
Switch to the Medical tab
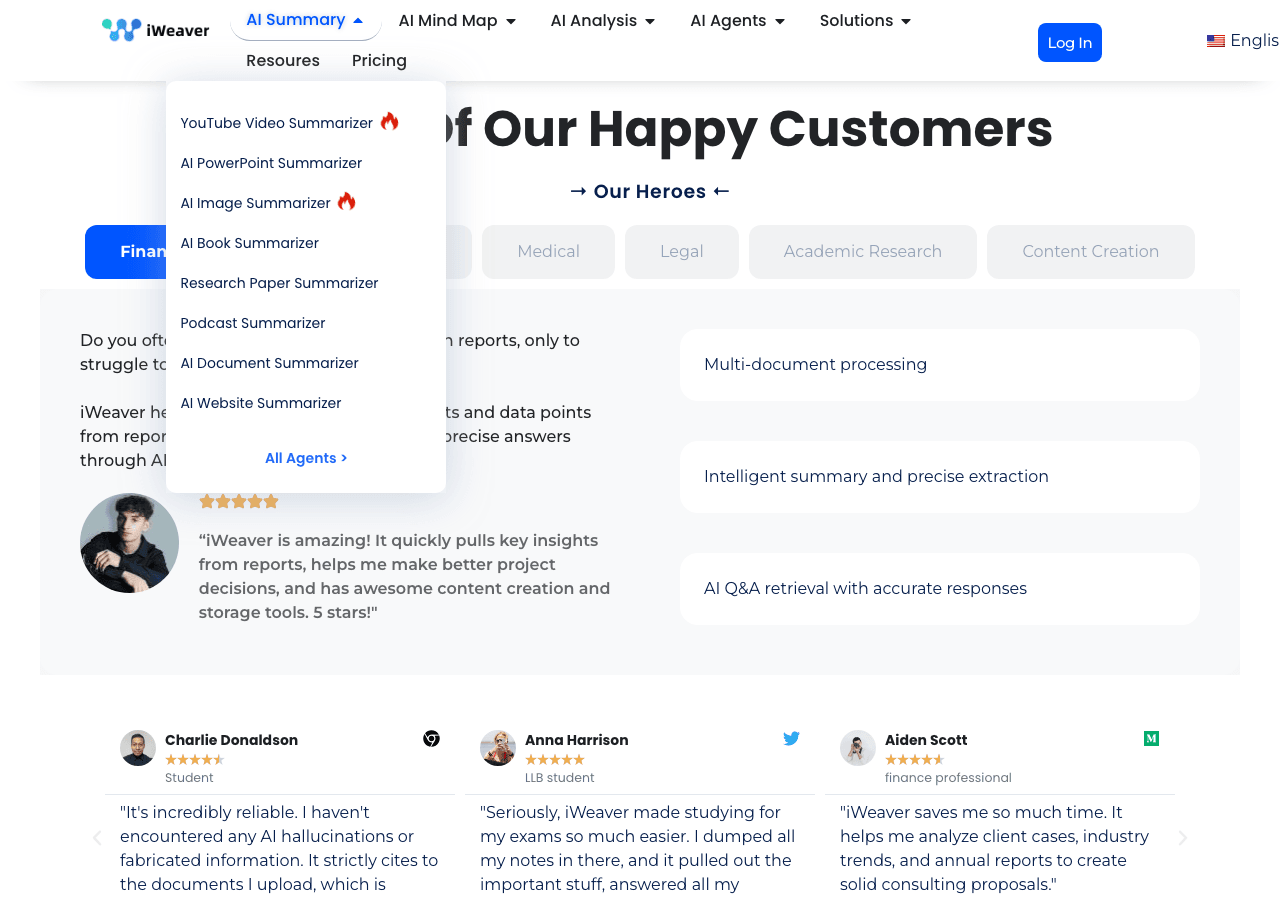548,252
